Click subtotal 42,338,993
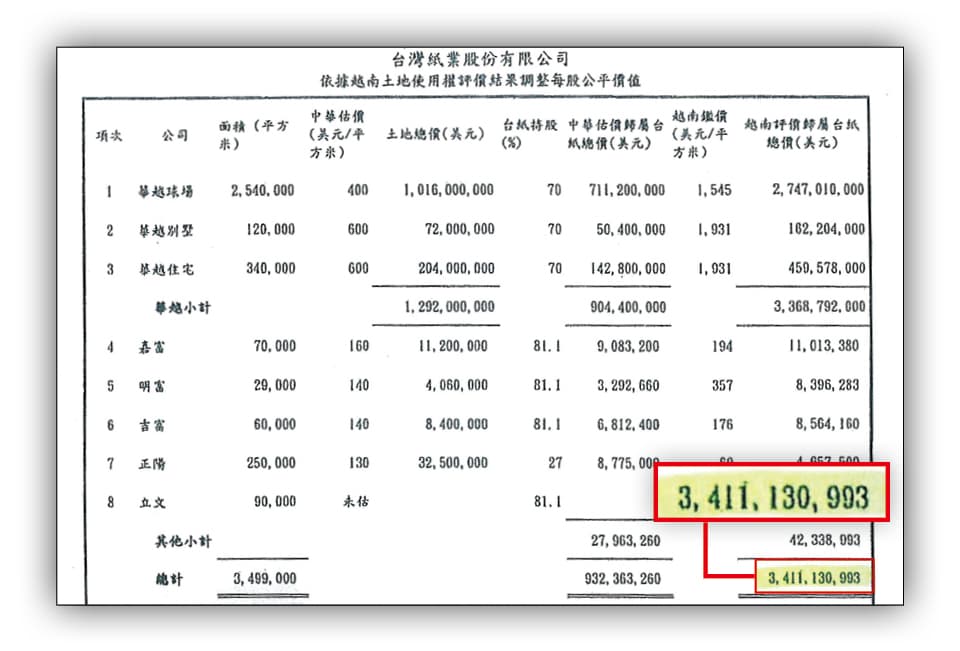 (x=825, y=540)
